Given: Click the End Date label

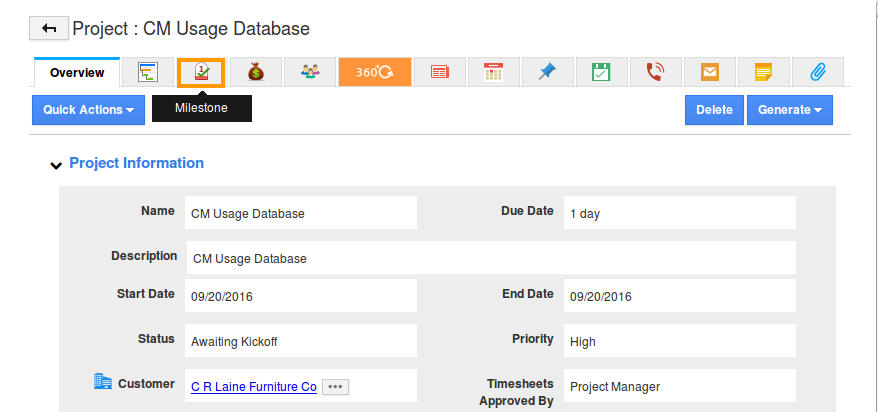Looking at the screenshot, I should (528, 294).
